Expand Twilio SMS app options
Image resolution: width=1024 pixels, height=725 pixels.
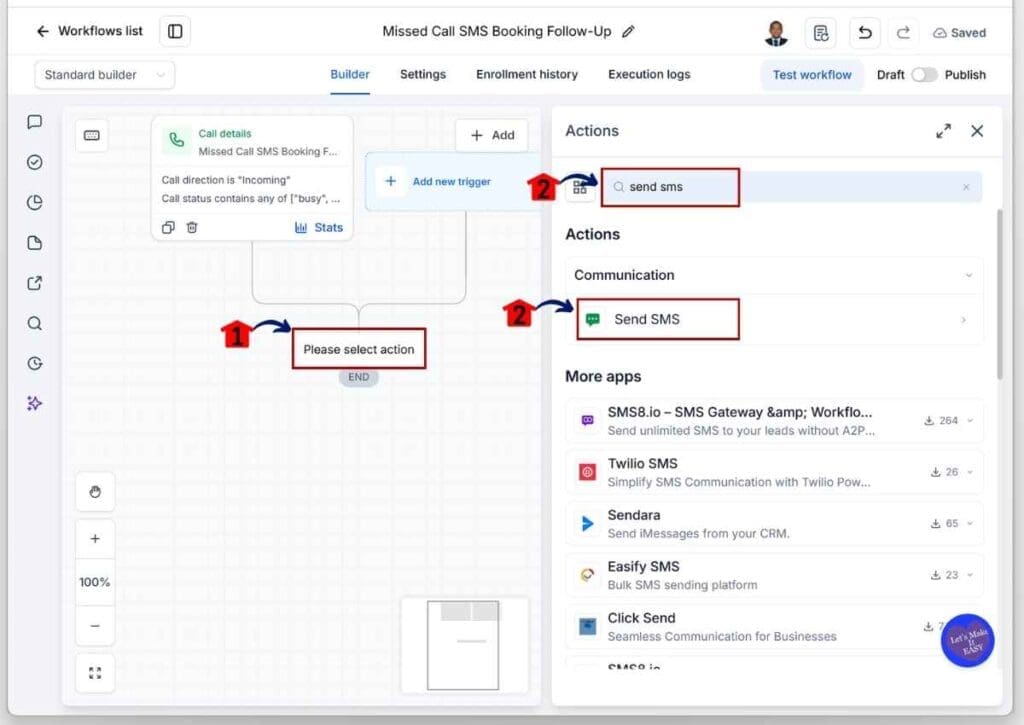[970, 472]
